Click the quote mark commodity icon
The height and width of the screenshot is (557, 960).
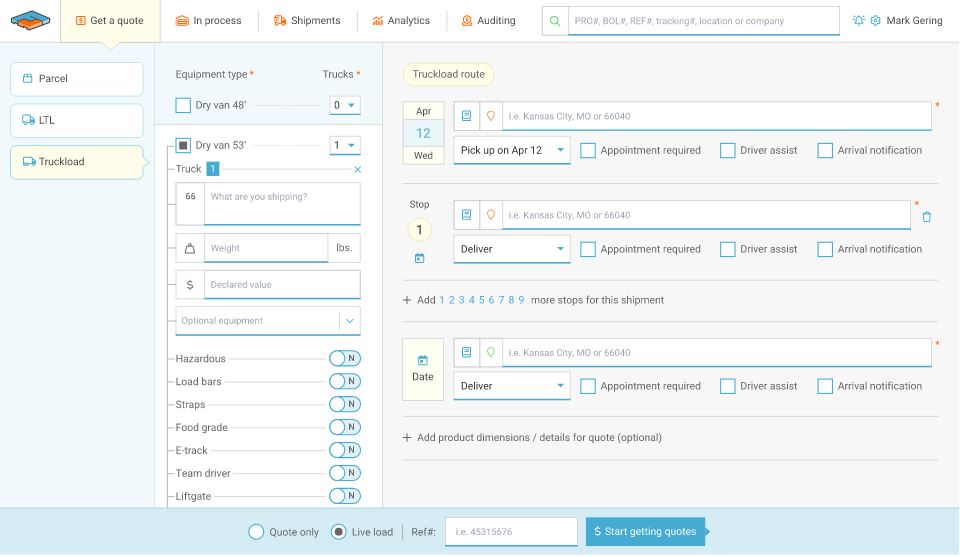(x=190, y=196)
